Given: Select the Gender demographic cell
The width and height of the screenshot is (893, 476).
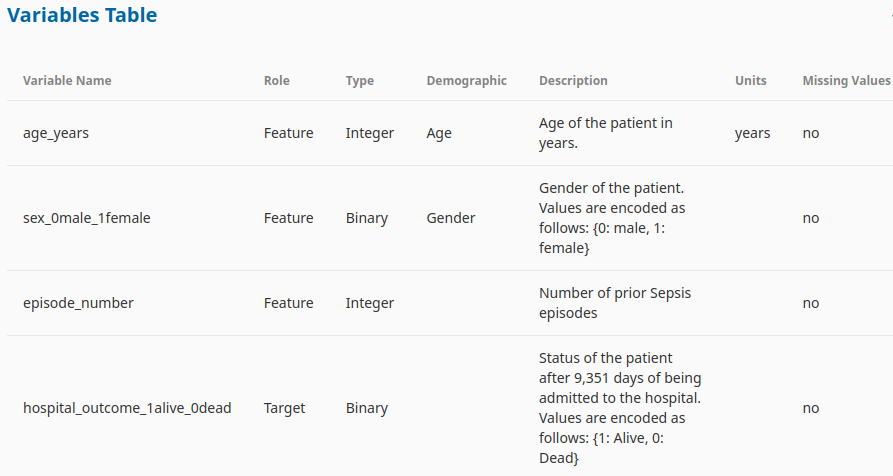Looking at the screenshot, I should 450,218.
